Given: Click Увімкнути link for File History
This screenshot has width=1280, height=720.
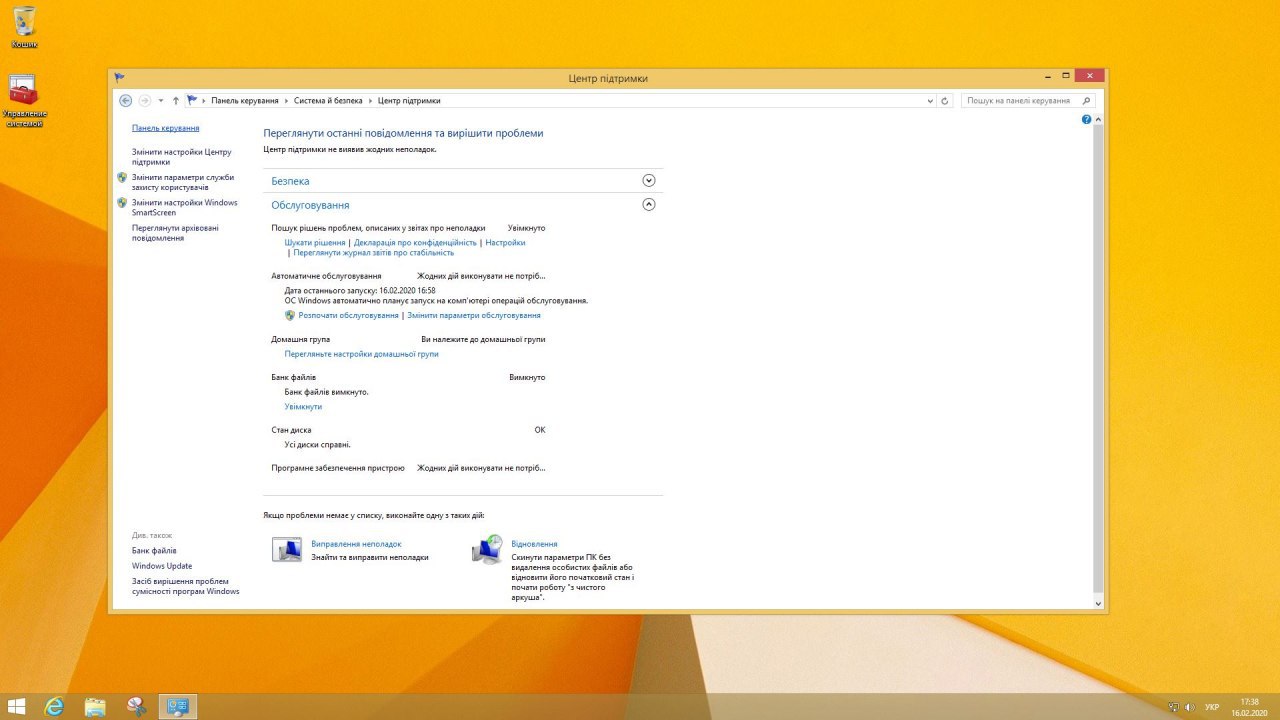Looking at the screenshot, I should tap(303, 407).
